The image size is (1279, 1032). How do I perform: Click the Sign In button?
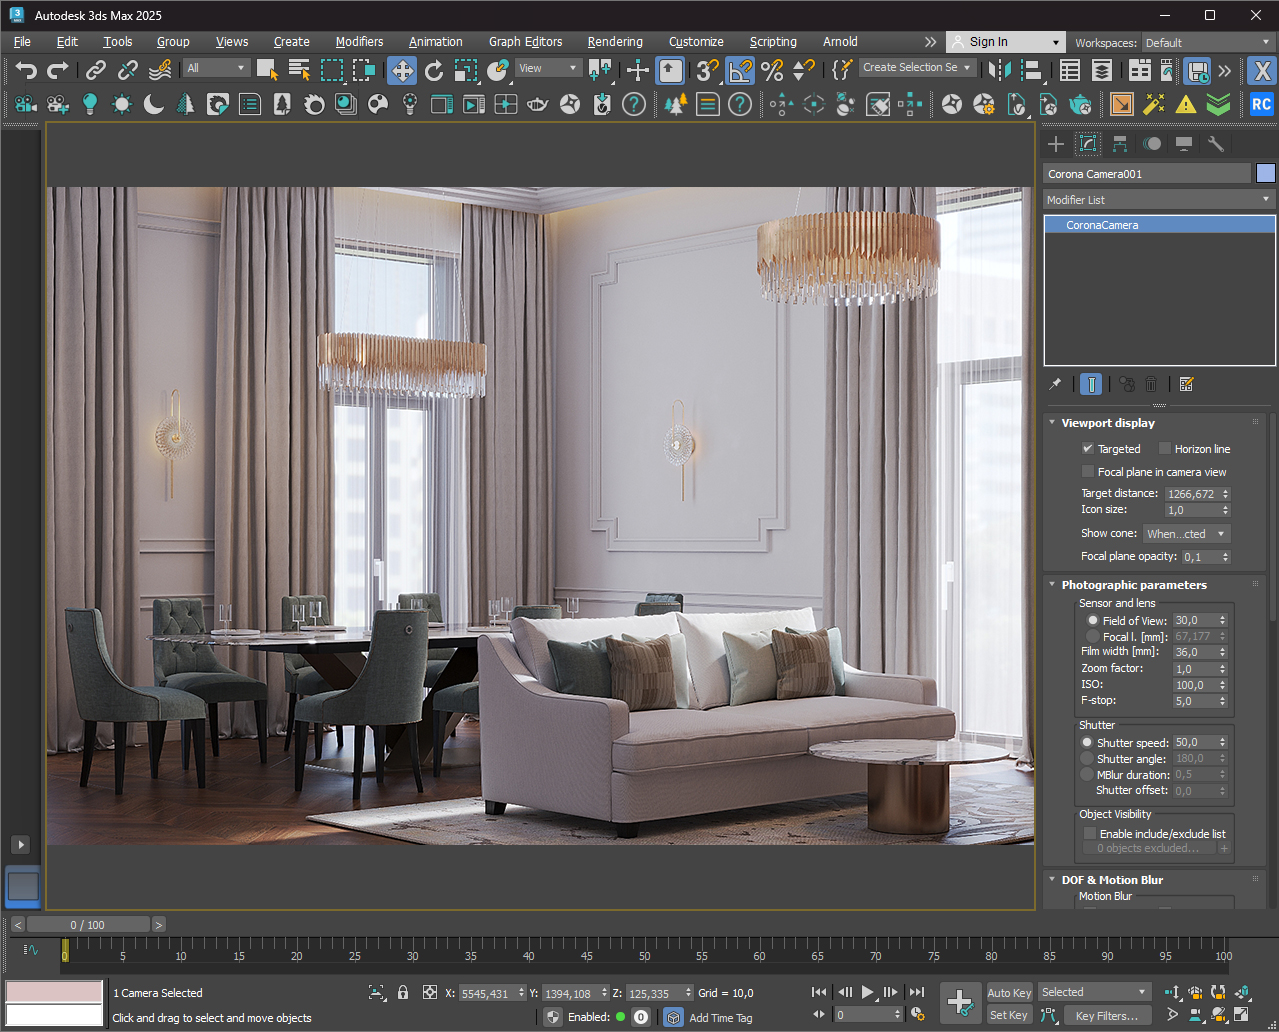tap(1005, 42)
